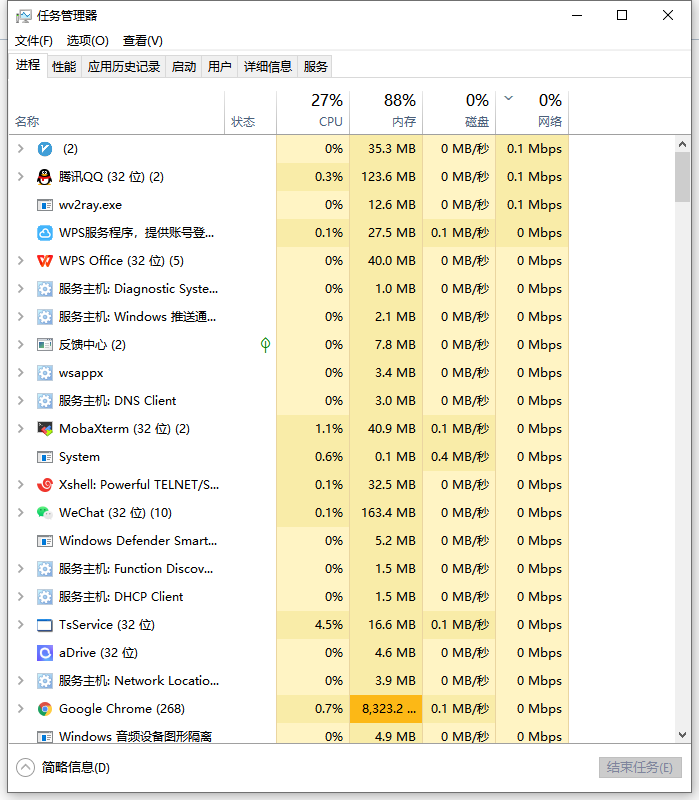Click the Network Location service gear icon

pos(45,681)
